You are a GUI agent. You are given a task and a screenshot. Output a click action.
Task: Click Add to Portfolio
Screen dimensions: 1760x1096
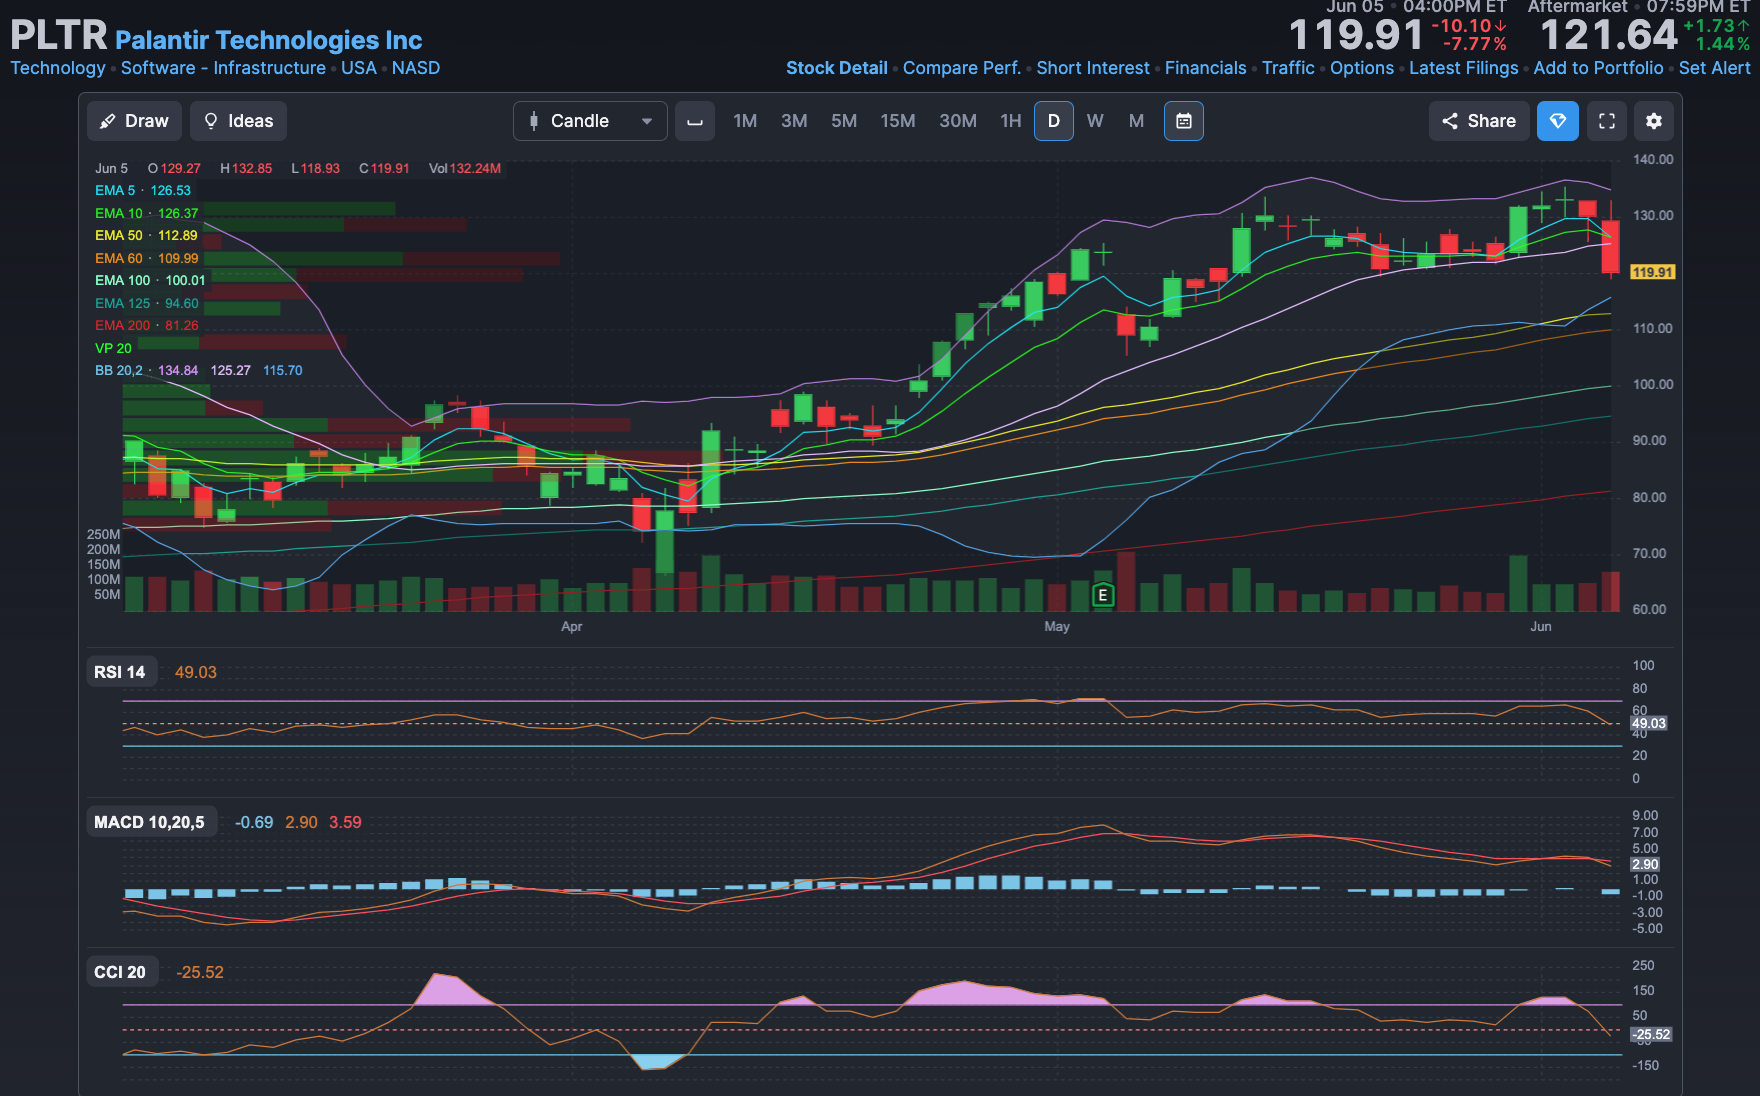pyautogui.click(x=1599, y=68)
